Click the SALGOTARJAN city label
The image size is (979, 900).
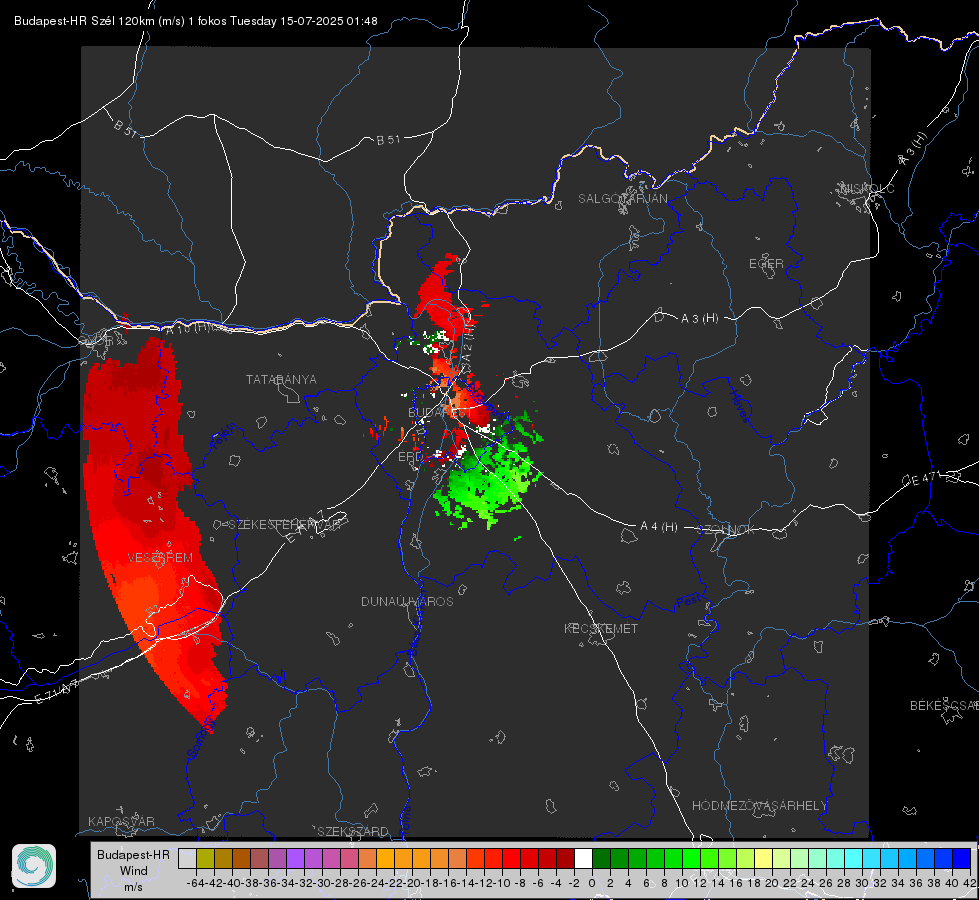622,199
